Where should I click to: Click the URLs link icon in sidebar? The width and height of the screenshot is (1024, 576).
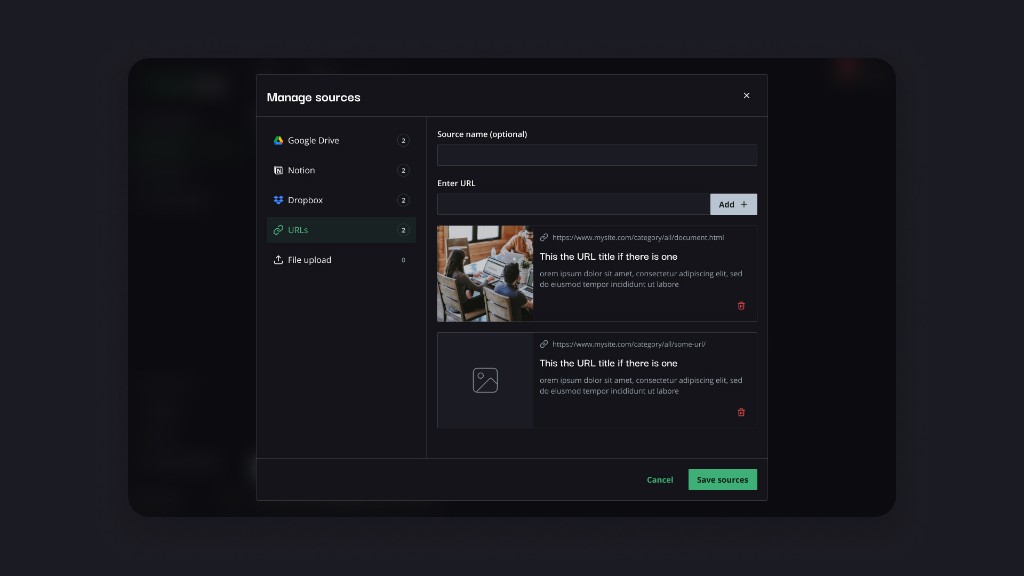[x=278, y=230]
